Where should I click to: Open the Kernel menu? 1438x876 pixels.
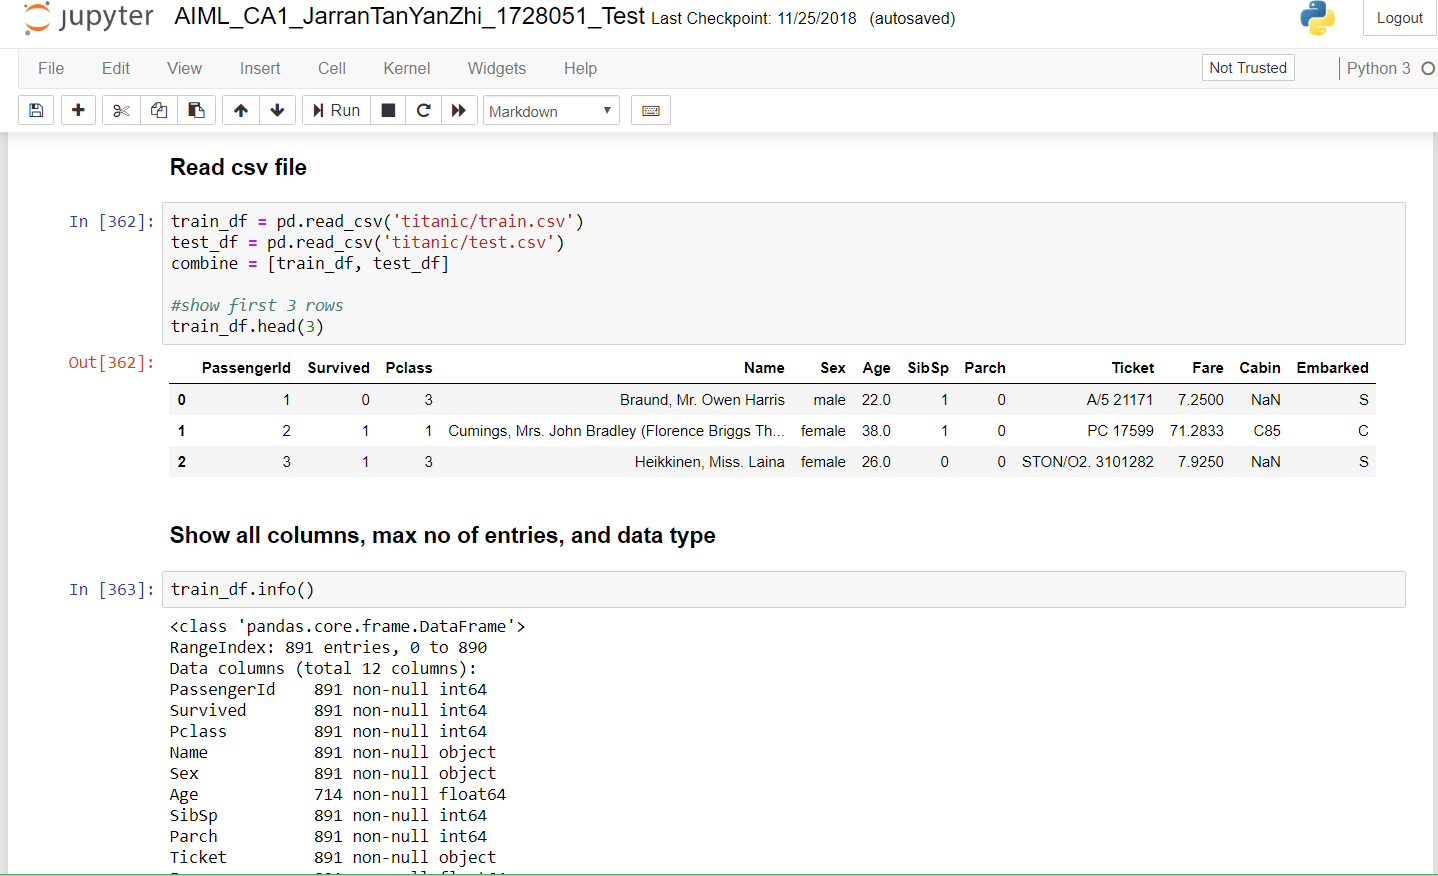pyautogui.click(x=406, y=68)
